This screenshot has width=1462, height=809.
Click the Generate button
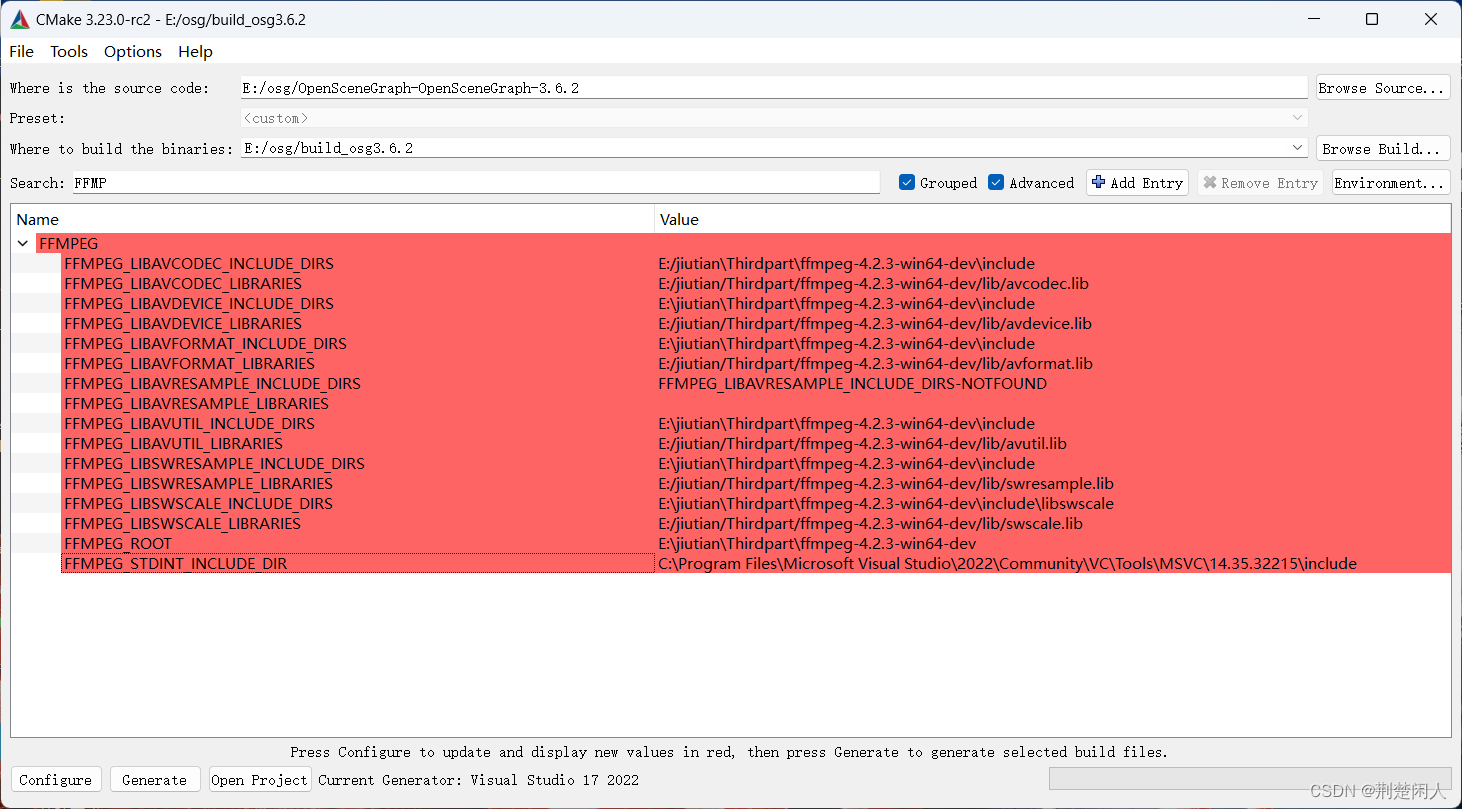154,780
